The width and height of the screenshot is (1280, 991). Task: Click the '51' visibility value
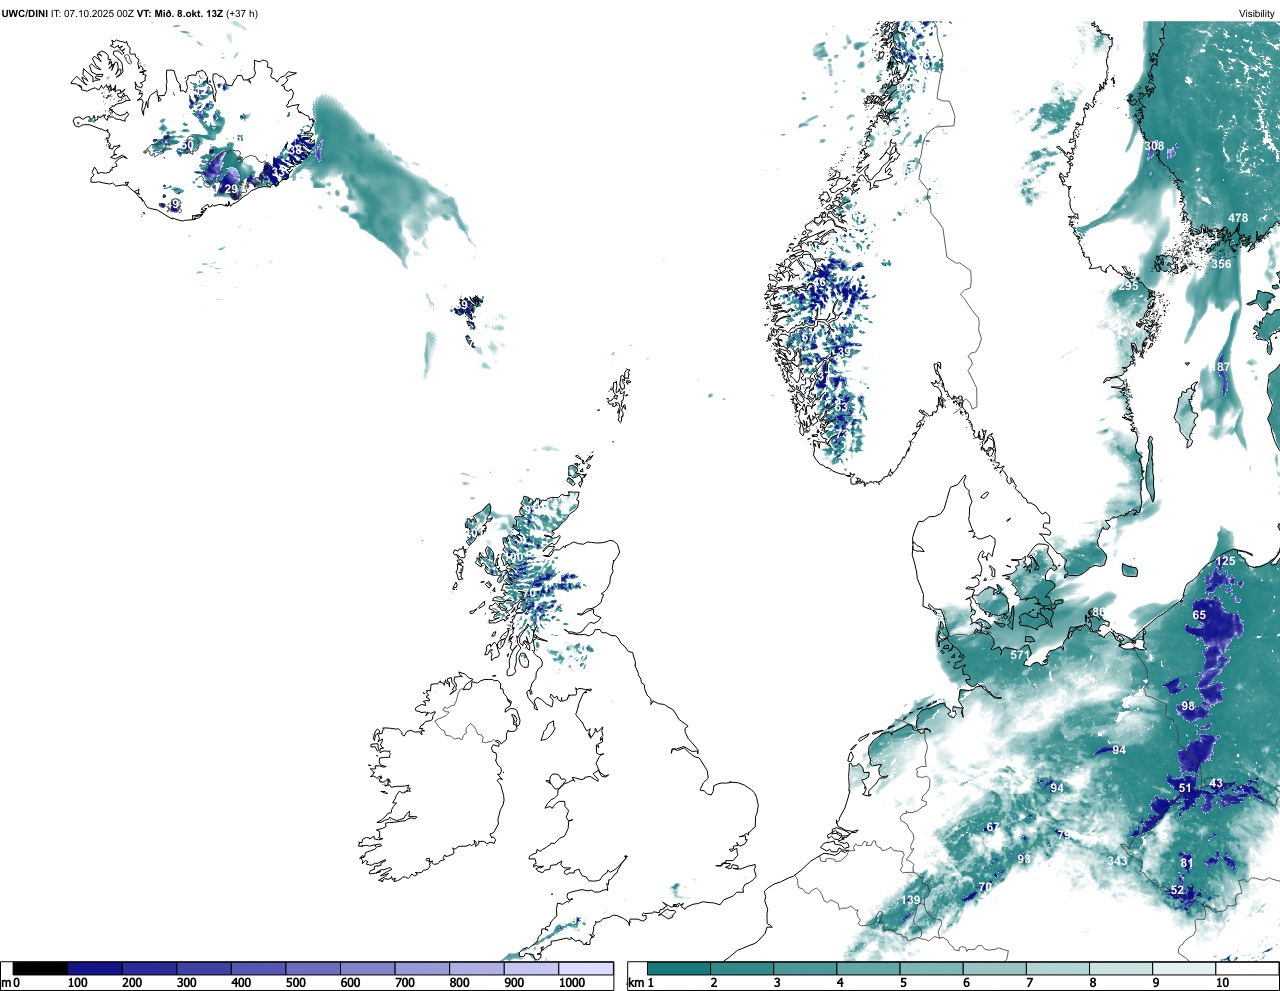(1185, 788)
